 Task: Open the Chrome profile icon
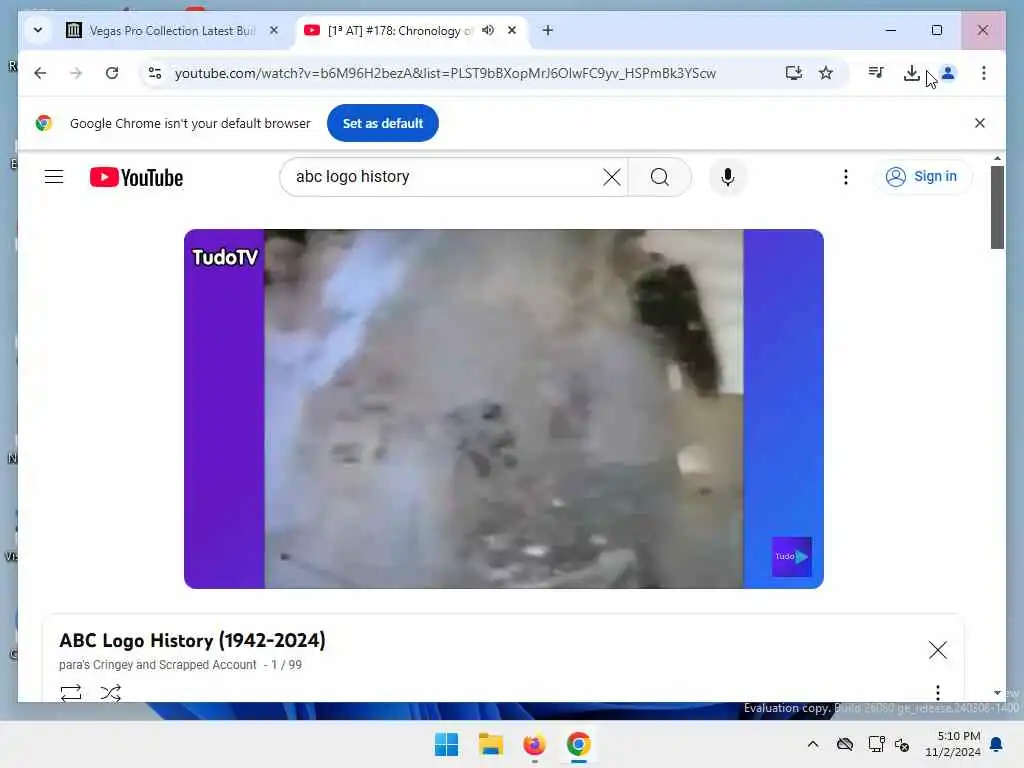948,73
